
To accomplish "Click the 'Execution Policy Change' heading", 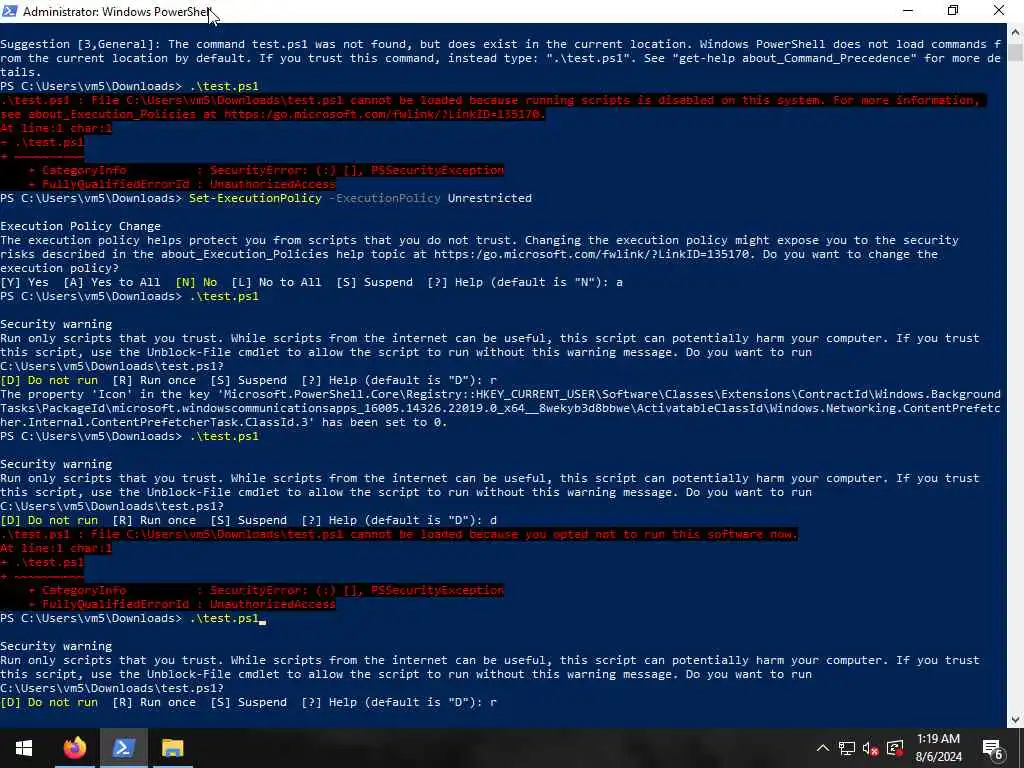I will (80, 226).
